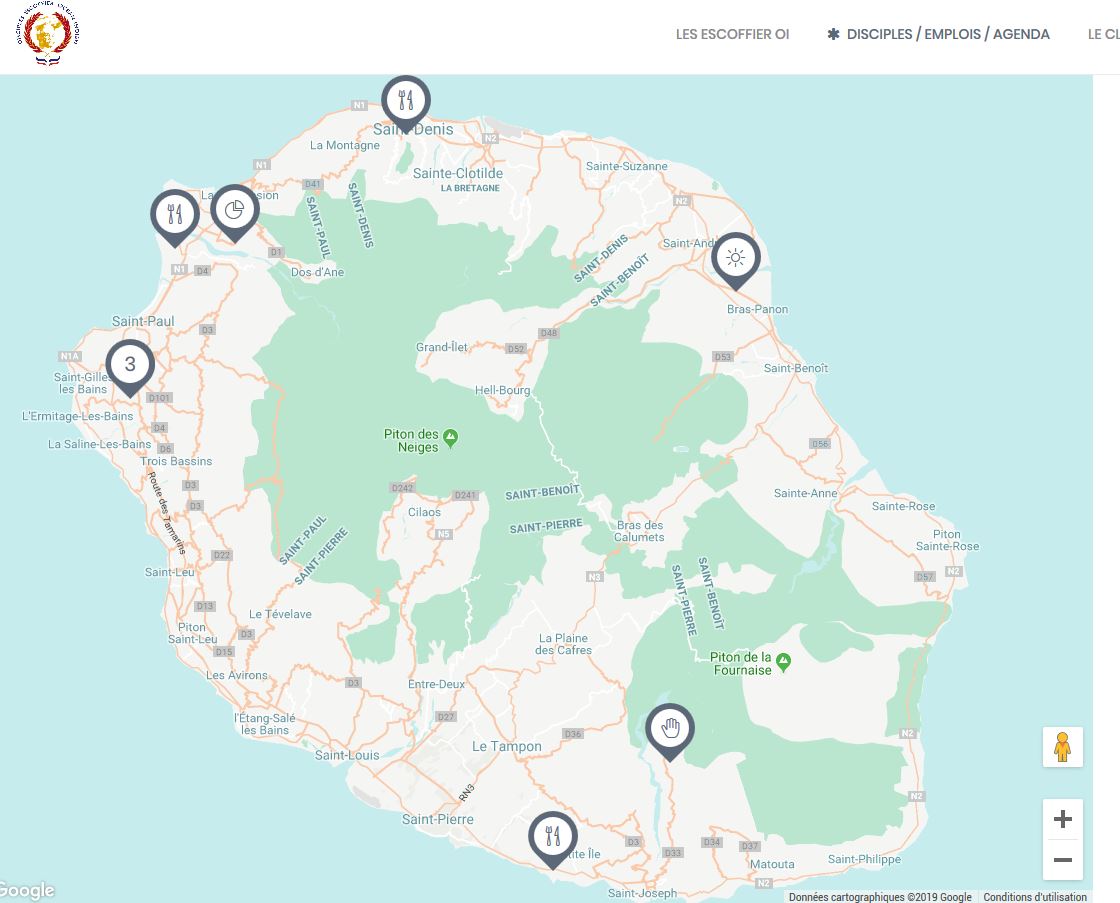Click the Sainte-Clotilde label
The height and width of the screenshot is (903, 1120).
pyautogui.click(x=458, y=174)
